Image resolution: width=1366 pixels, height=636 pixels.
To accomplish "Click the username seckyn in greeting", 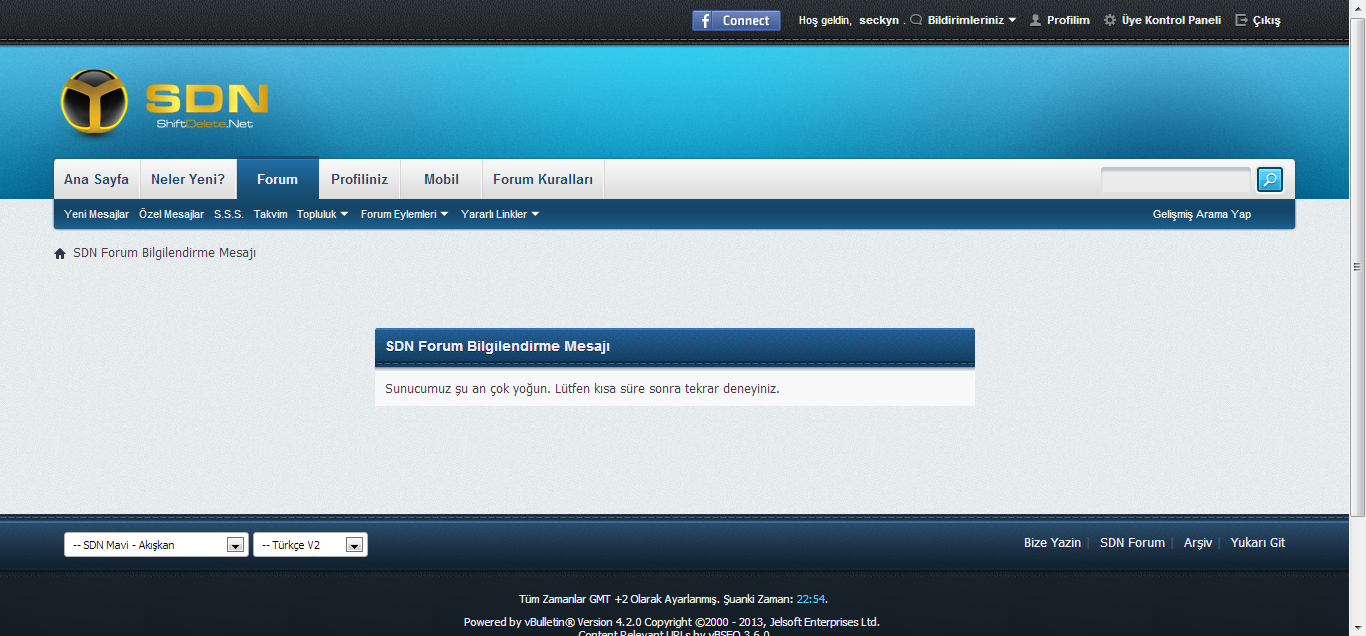I will pyautogui.click(x=879, y=20).
